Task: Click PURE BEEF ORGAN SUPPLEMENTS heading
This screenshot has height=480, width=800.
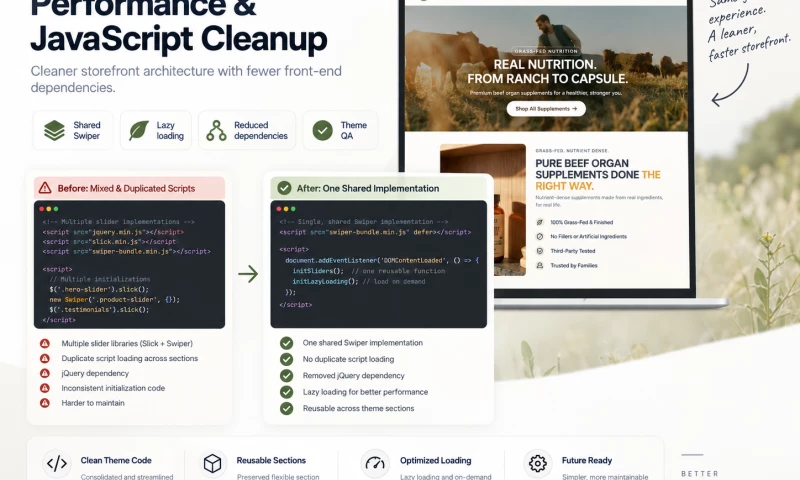Action: click(598, 174)
